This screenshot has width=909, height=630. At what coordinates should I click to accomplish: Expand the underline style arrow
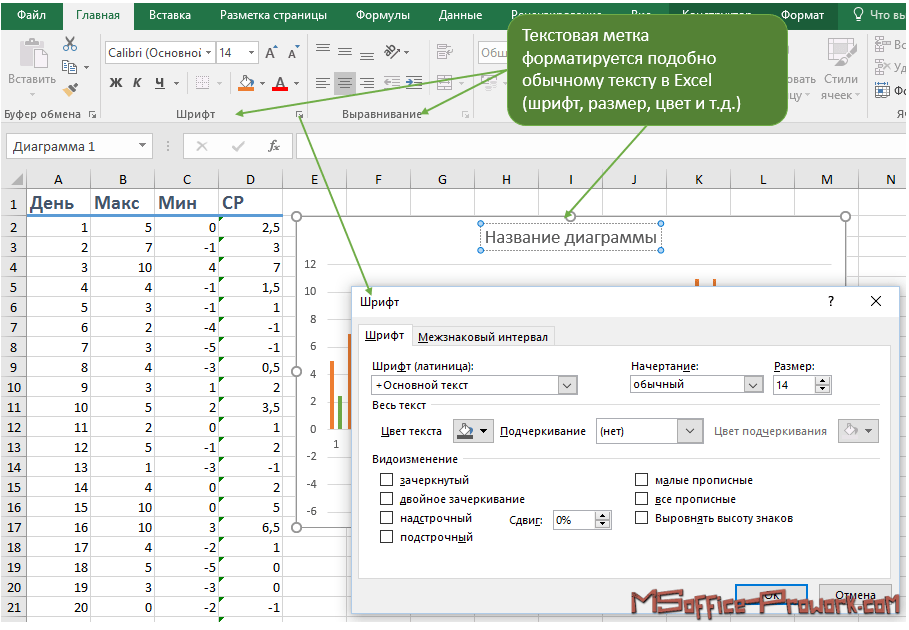(176, 83)
